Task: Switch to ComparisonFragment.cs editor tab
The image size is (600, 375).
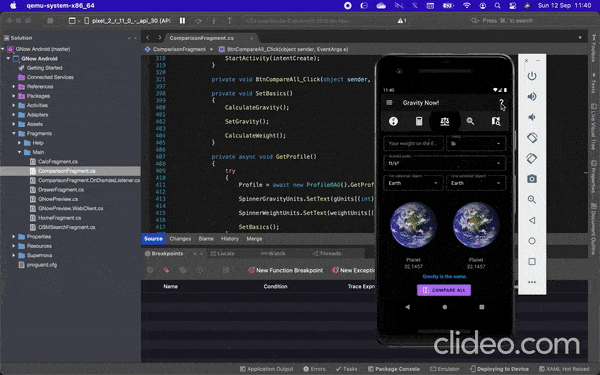Action: [x=201, y=38]
